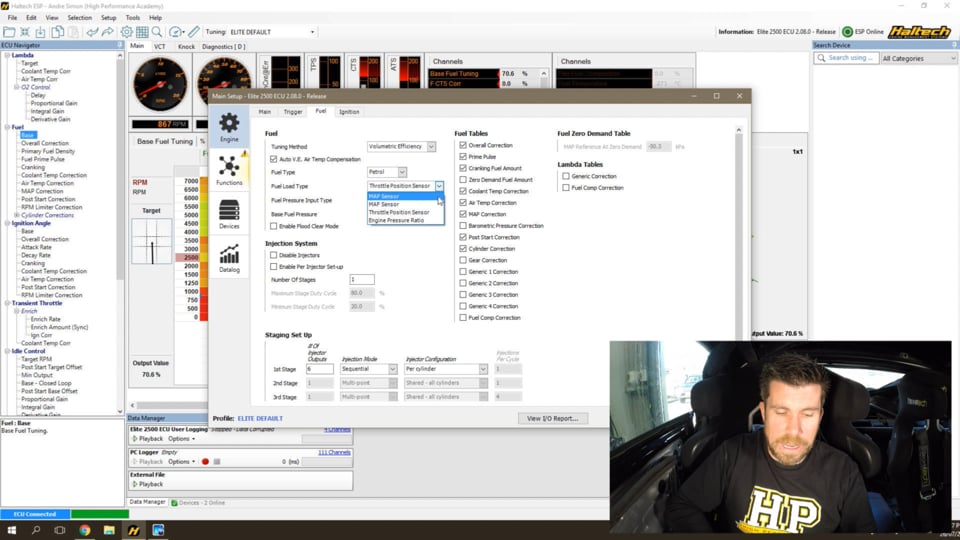Enable Gear Correction checkbox

pos(463,260)
